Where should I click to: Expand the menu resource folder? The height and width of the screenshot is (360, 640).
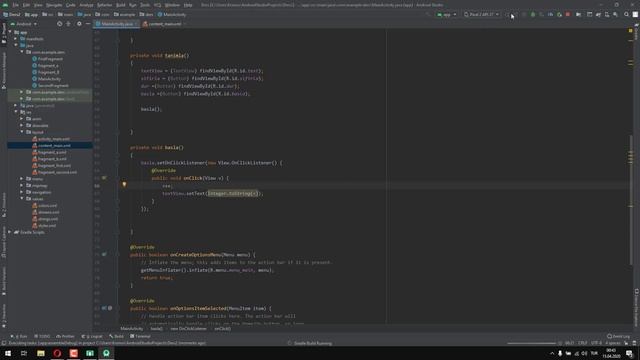(x=22, y=179)
